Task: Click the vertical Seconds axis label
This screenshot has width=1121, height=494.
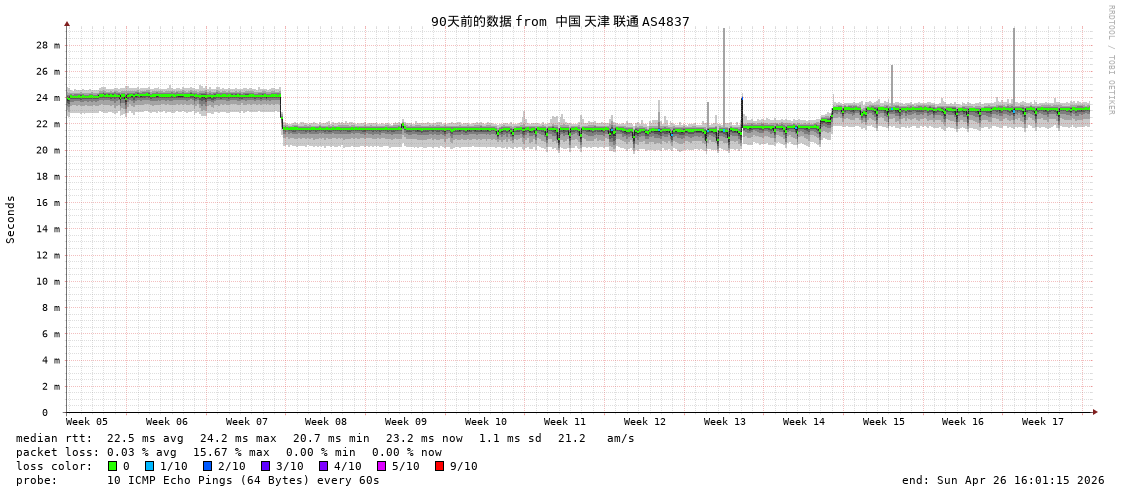Action: [11, 219]
